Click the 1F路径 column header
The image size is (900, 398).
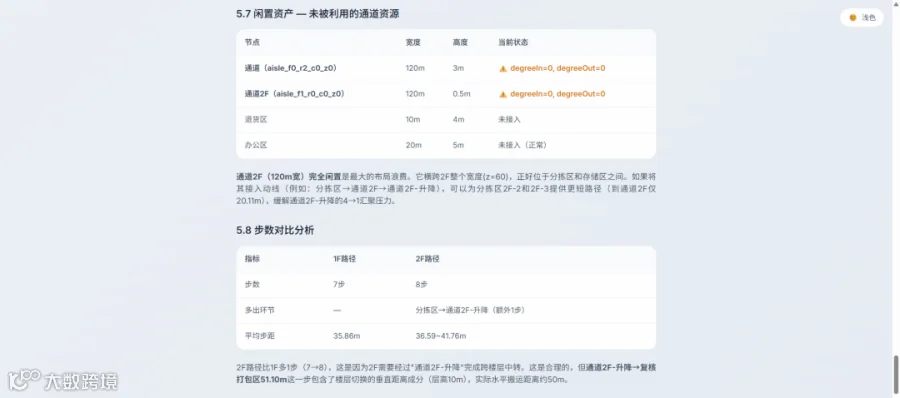click(x=344, y=259)
